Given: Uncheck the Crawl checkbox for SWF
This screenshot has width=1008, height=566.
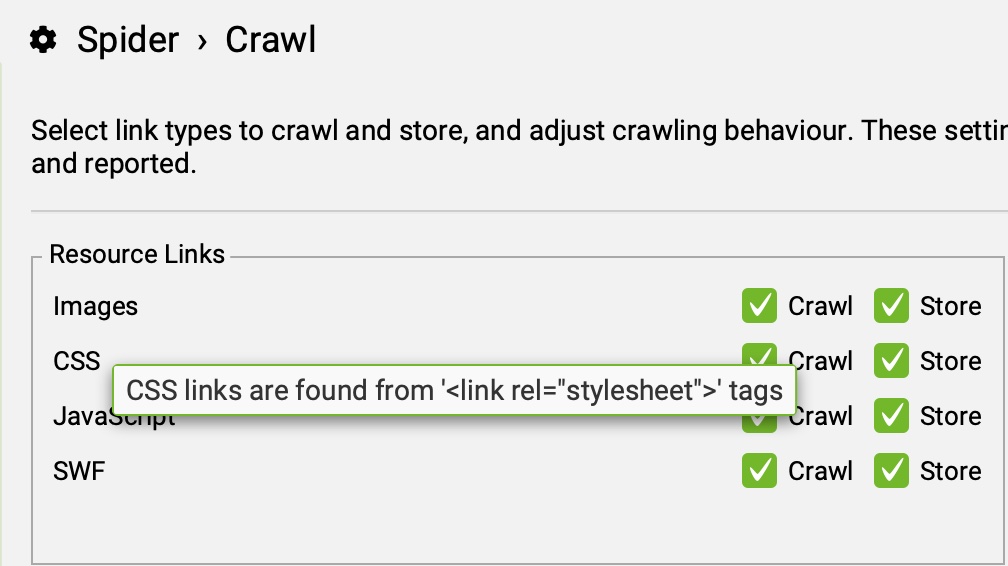Looking at the screenshot, I should pyautogui.click(x=759, y=470).
